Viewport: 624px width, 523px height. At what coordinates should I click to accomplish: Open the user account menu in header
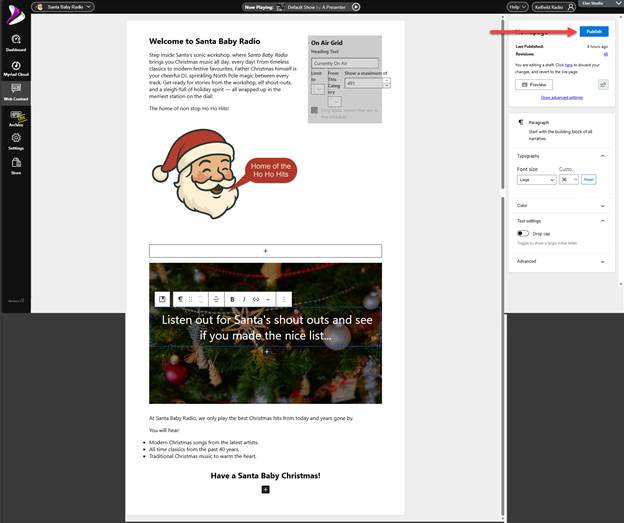point(554,7)
